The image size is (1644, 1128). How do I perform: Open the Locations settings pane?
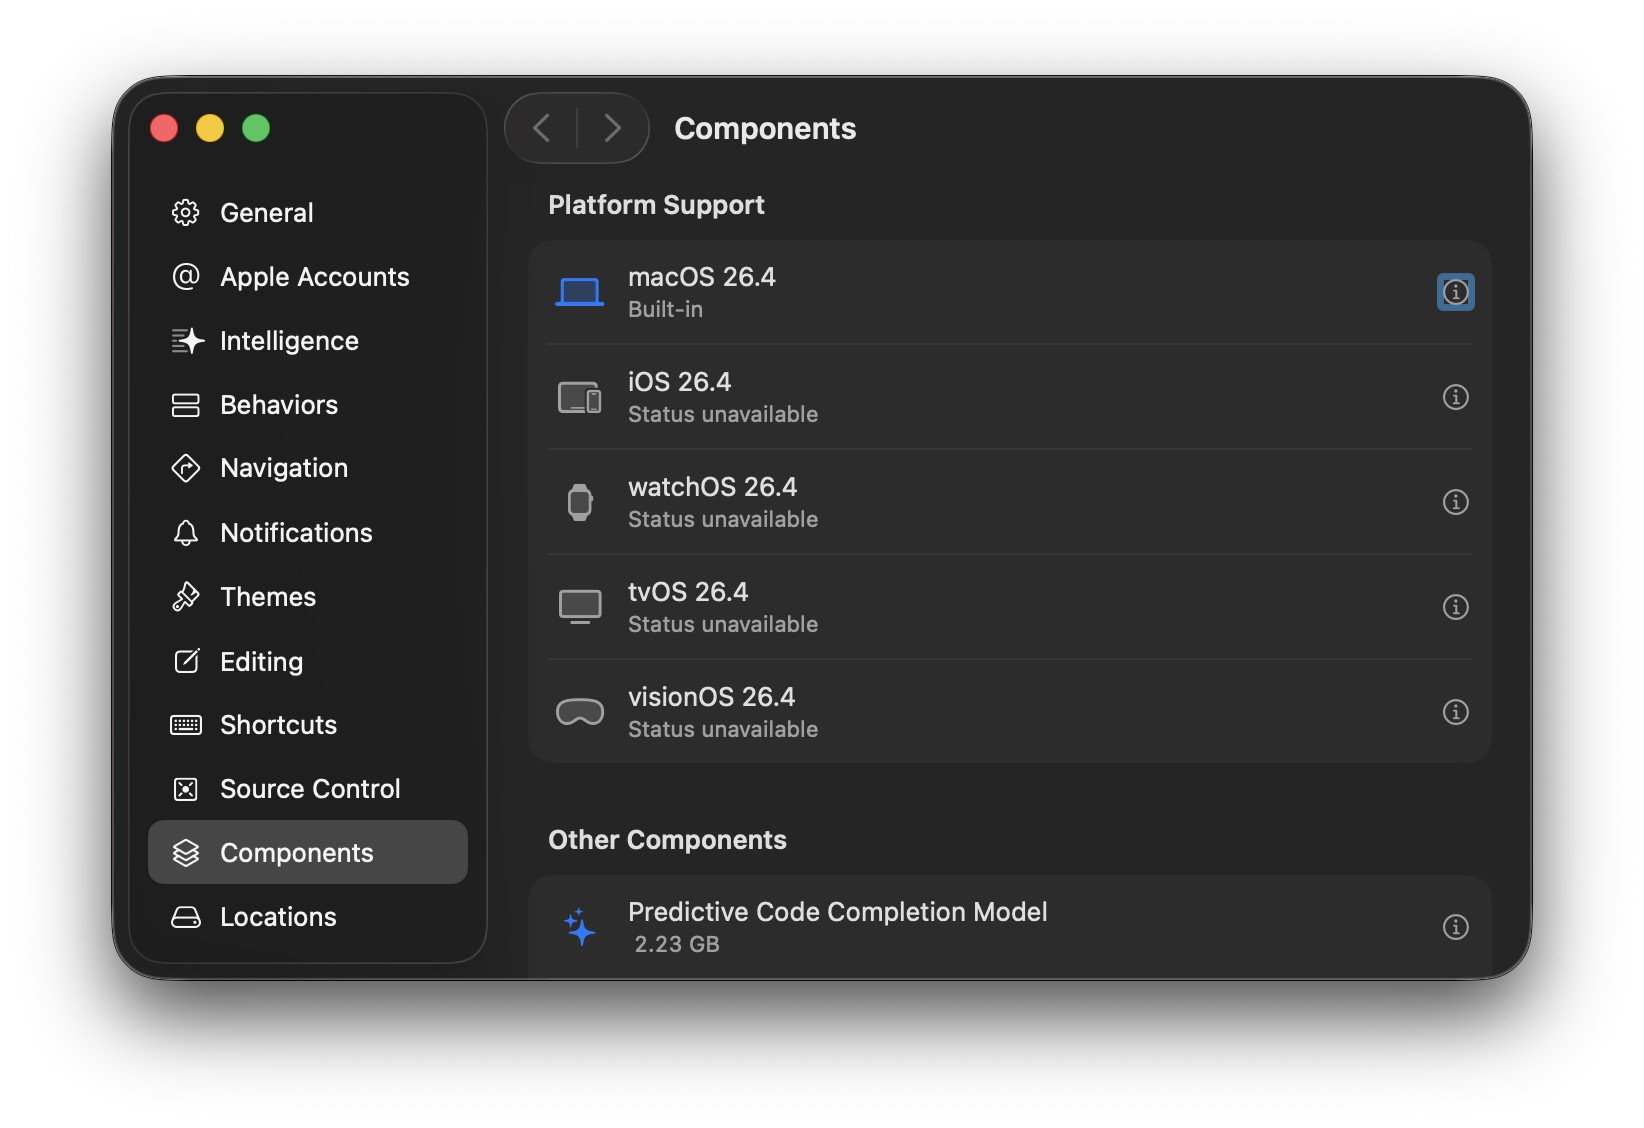[x=308, y=917]
